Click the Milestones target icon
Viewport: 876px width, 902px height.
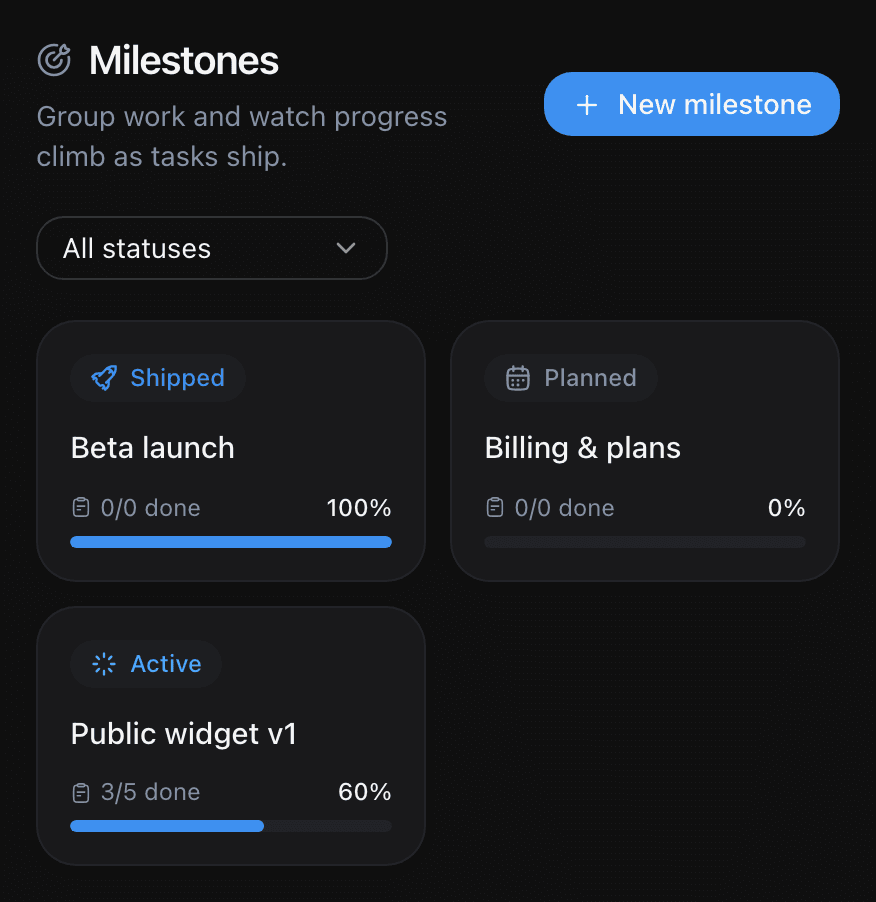tap(54, 60)
